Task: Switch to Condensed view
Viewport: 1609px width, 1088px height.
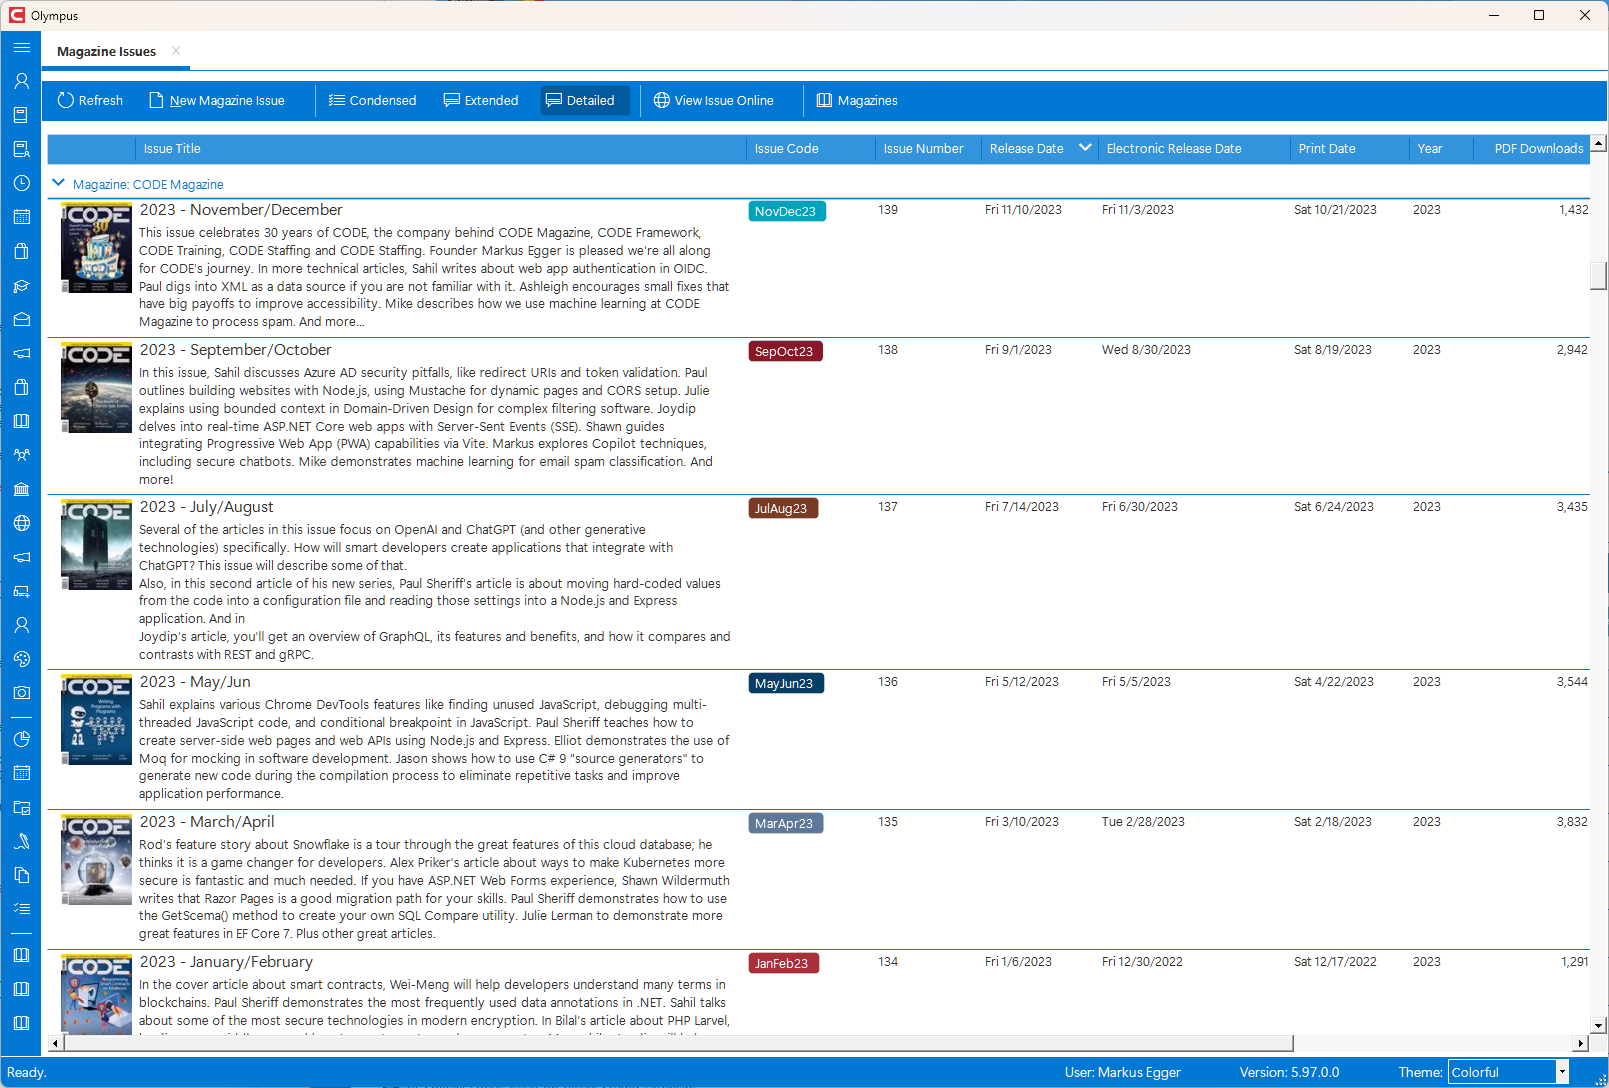Action: tap(372, 100)
